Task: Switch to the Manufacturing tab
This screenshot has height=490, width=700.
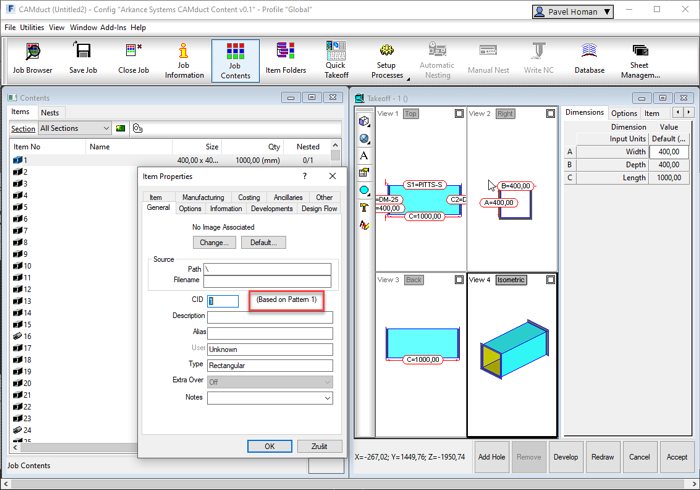Action: pos(203,198)
